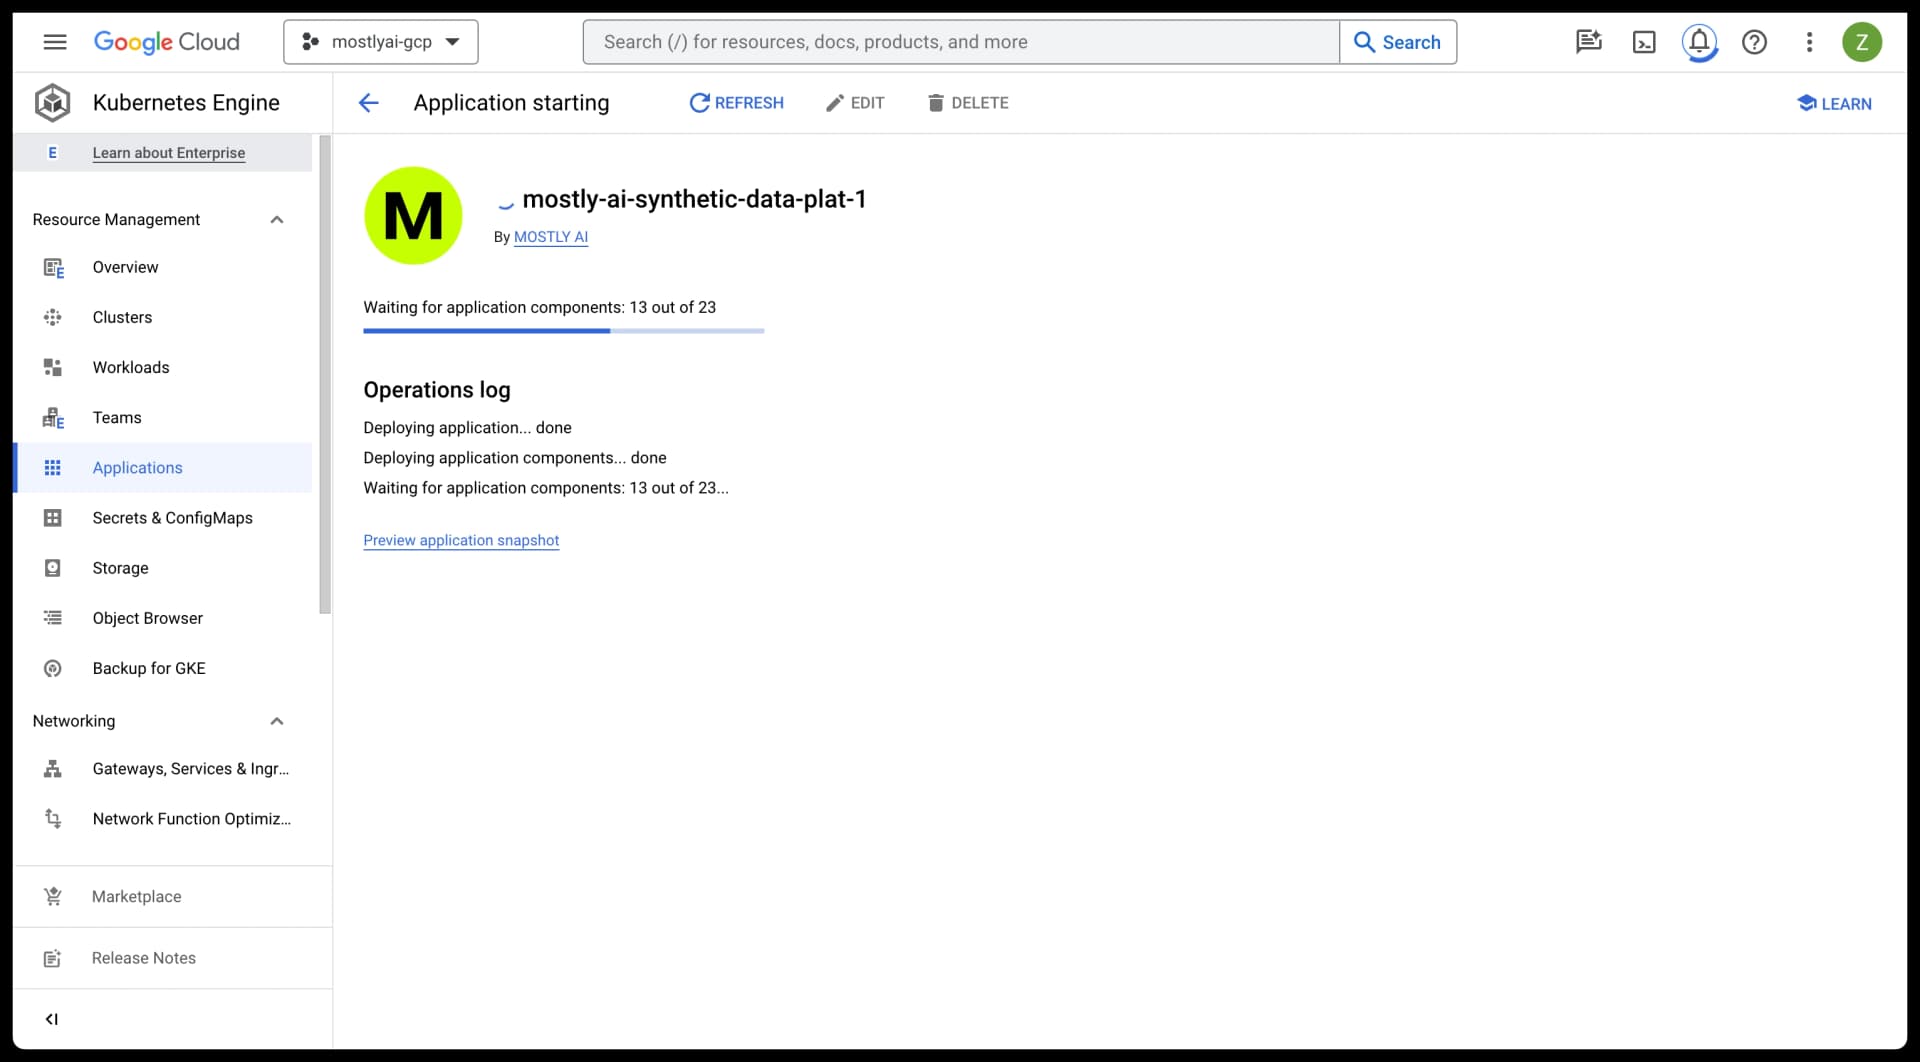The width and height of the screenshot is (1920, 1062).
Task: Collapse the Networking section
Action: [277, 721]
